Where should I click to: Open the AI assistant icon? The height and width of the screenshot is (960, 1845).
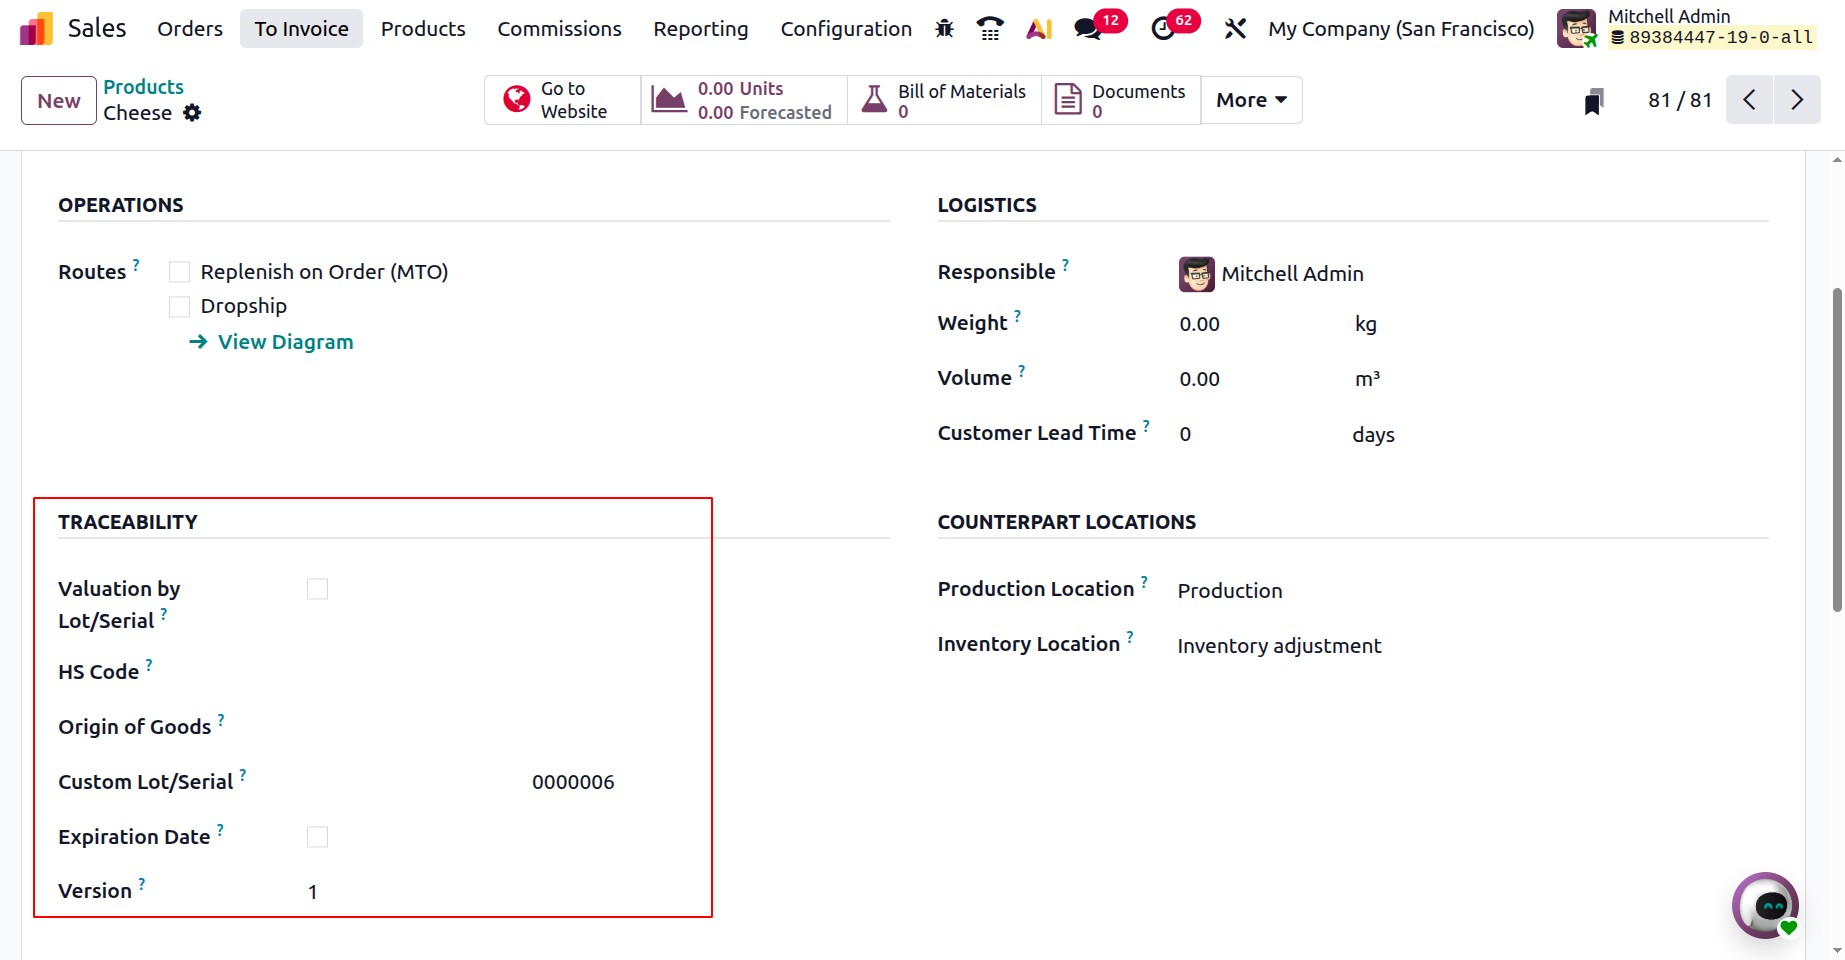(x=1039, y=29)
